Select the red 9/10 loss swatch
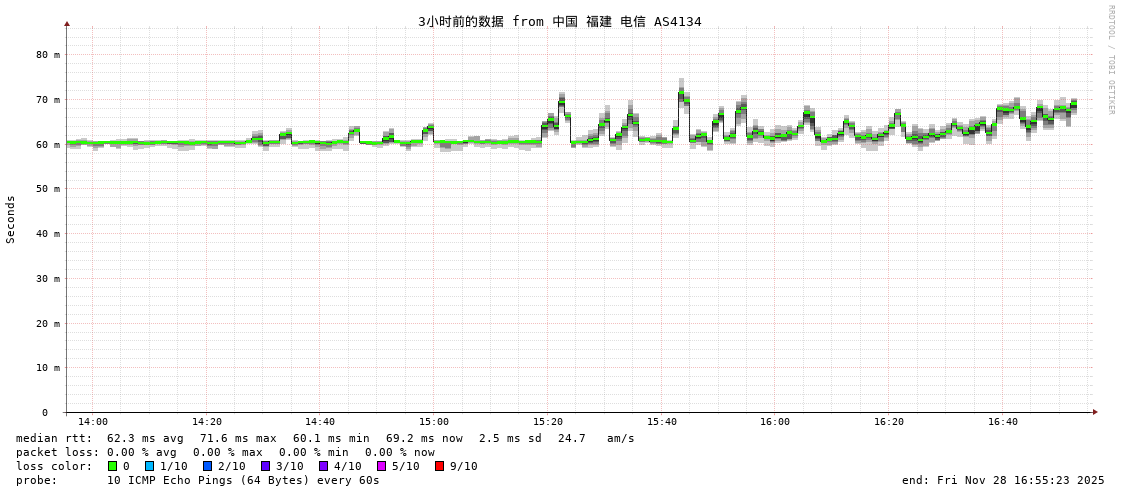Screen dimensions: 1121x494 pos(440,466)
